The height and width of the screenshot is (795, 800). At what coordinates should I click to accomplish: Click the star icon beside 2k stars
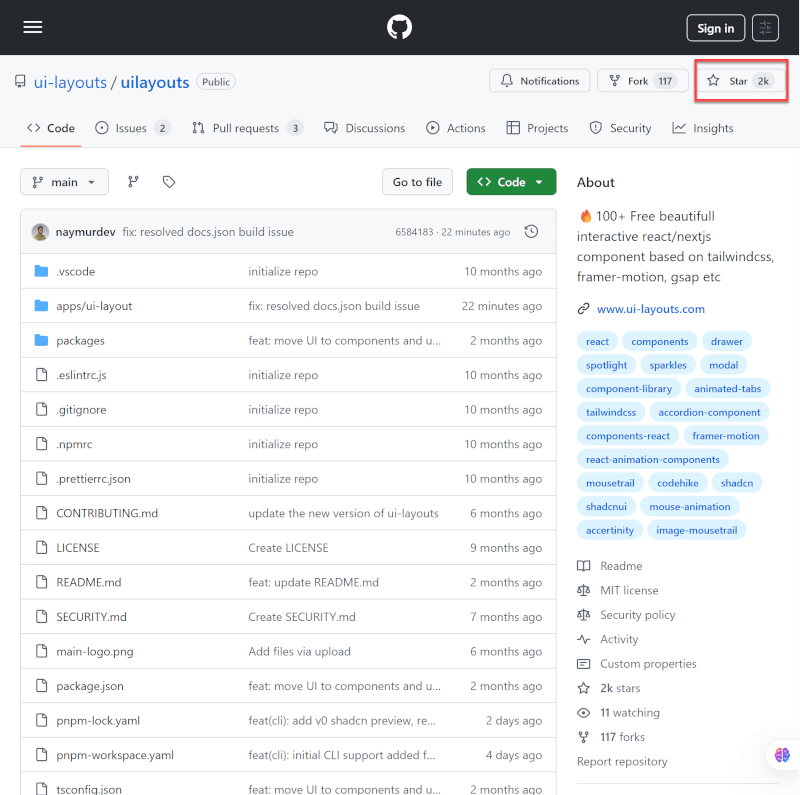coord(583,688)
